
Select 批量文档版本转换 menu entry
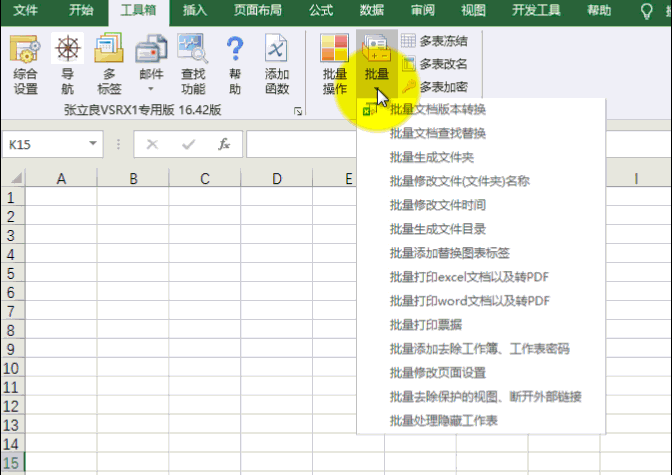click(x=438, y=110)
